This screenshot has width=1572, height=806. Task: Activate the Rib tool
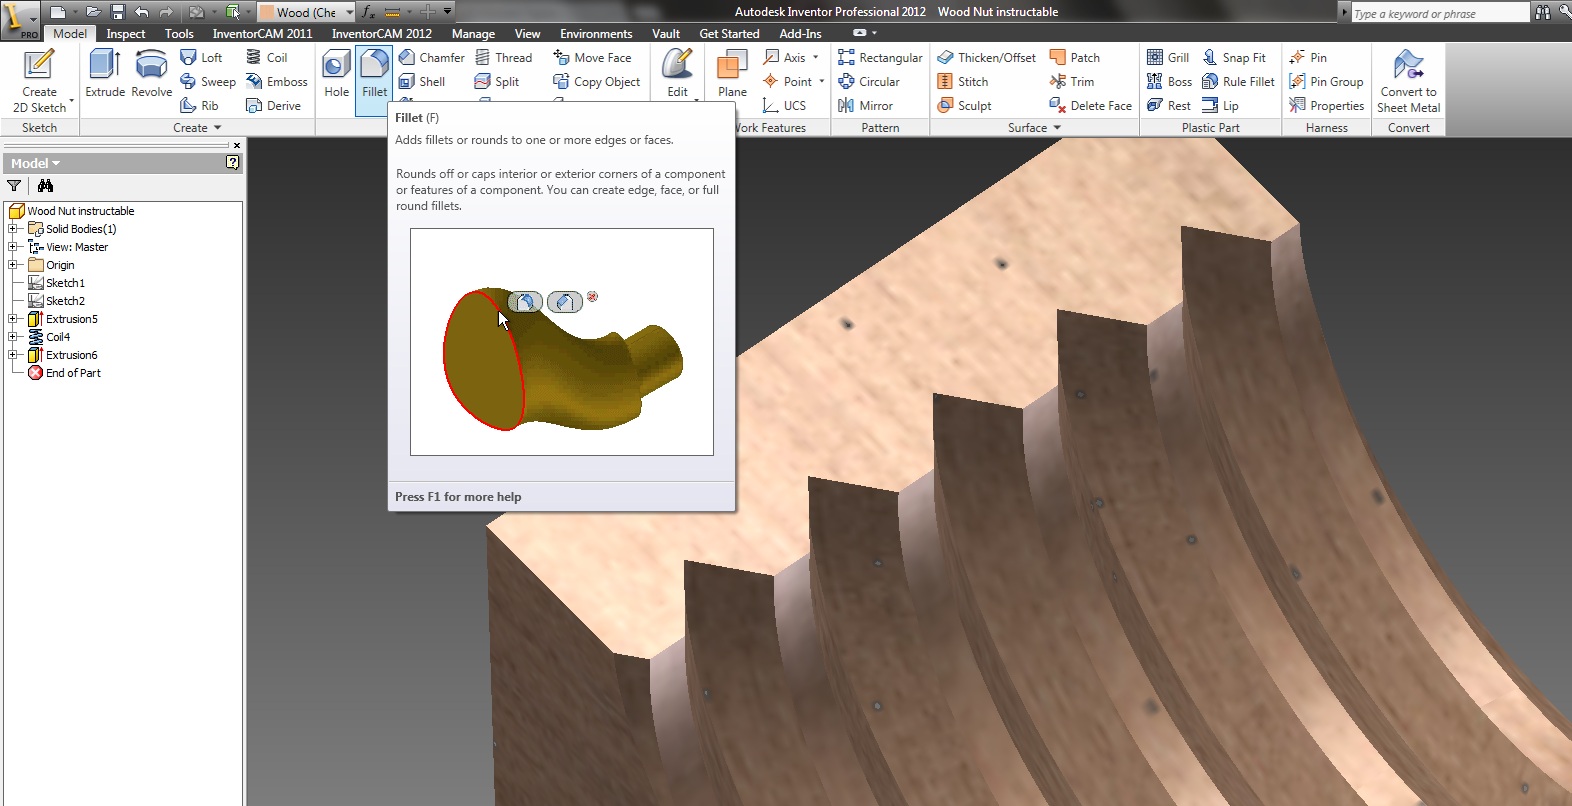(199, 106)
